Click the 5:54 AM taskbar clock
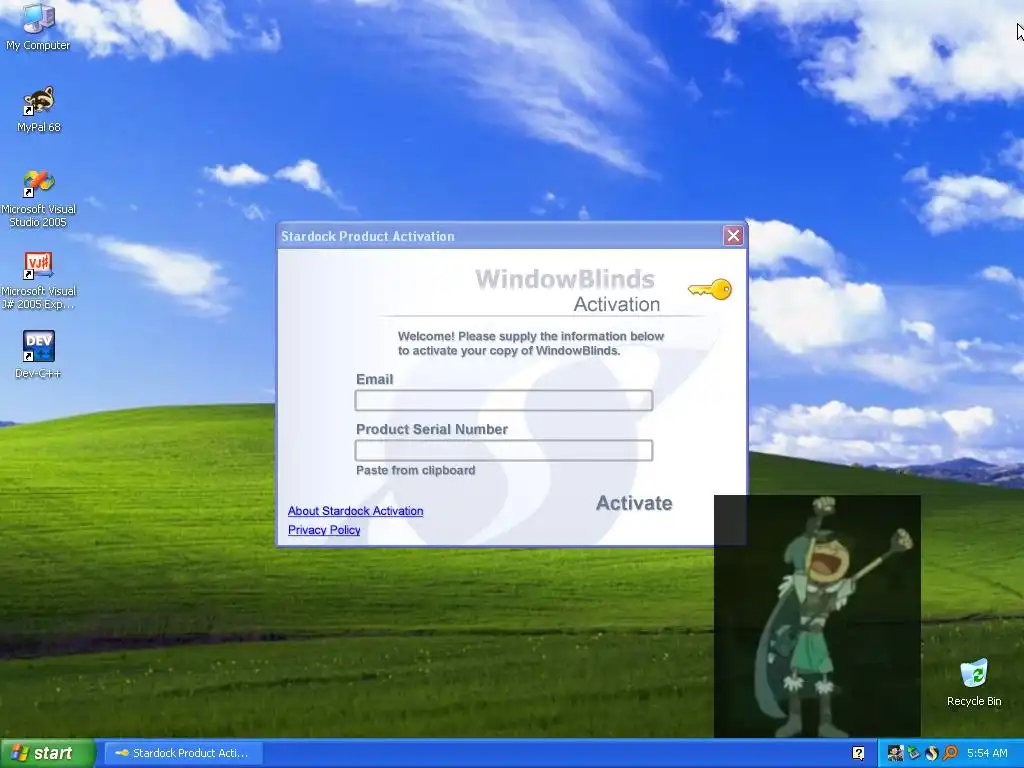Viewport: 1024px width, 768px height. click(x=987, y=753)
